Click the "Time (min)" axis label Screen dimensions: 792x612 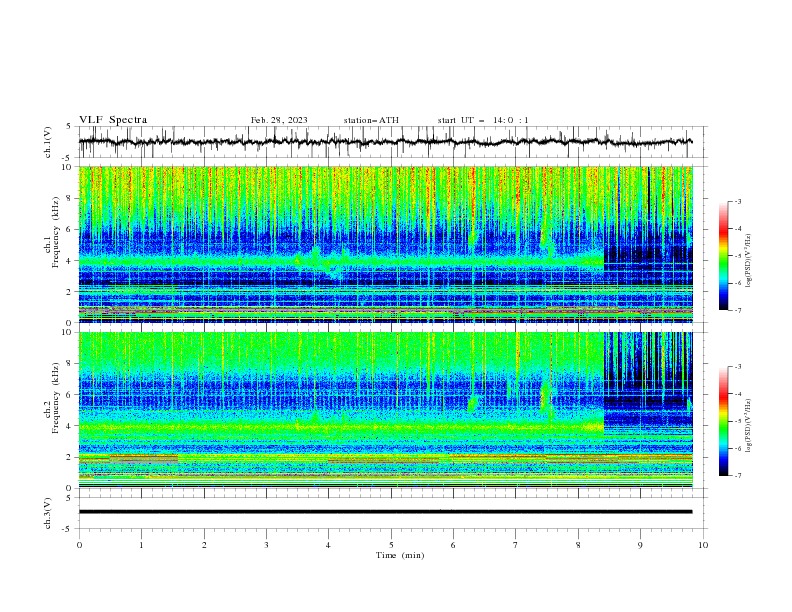(x=400, y=555)
